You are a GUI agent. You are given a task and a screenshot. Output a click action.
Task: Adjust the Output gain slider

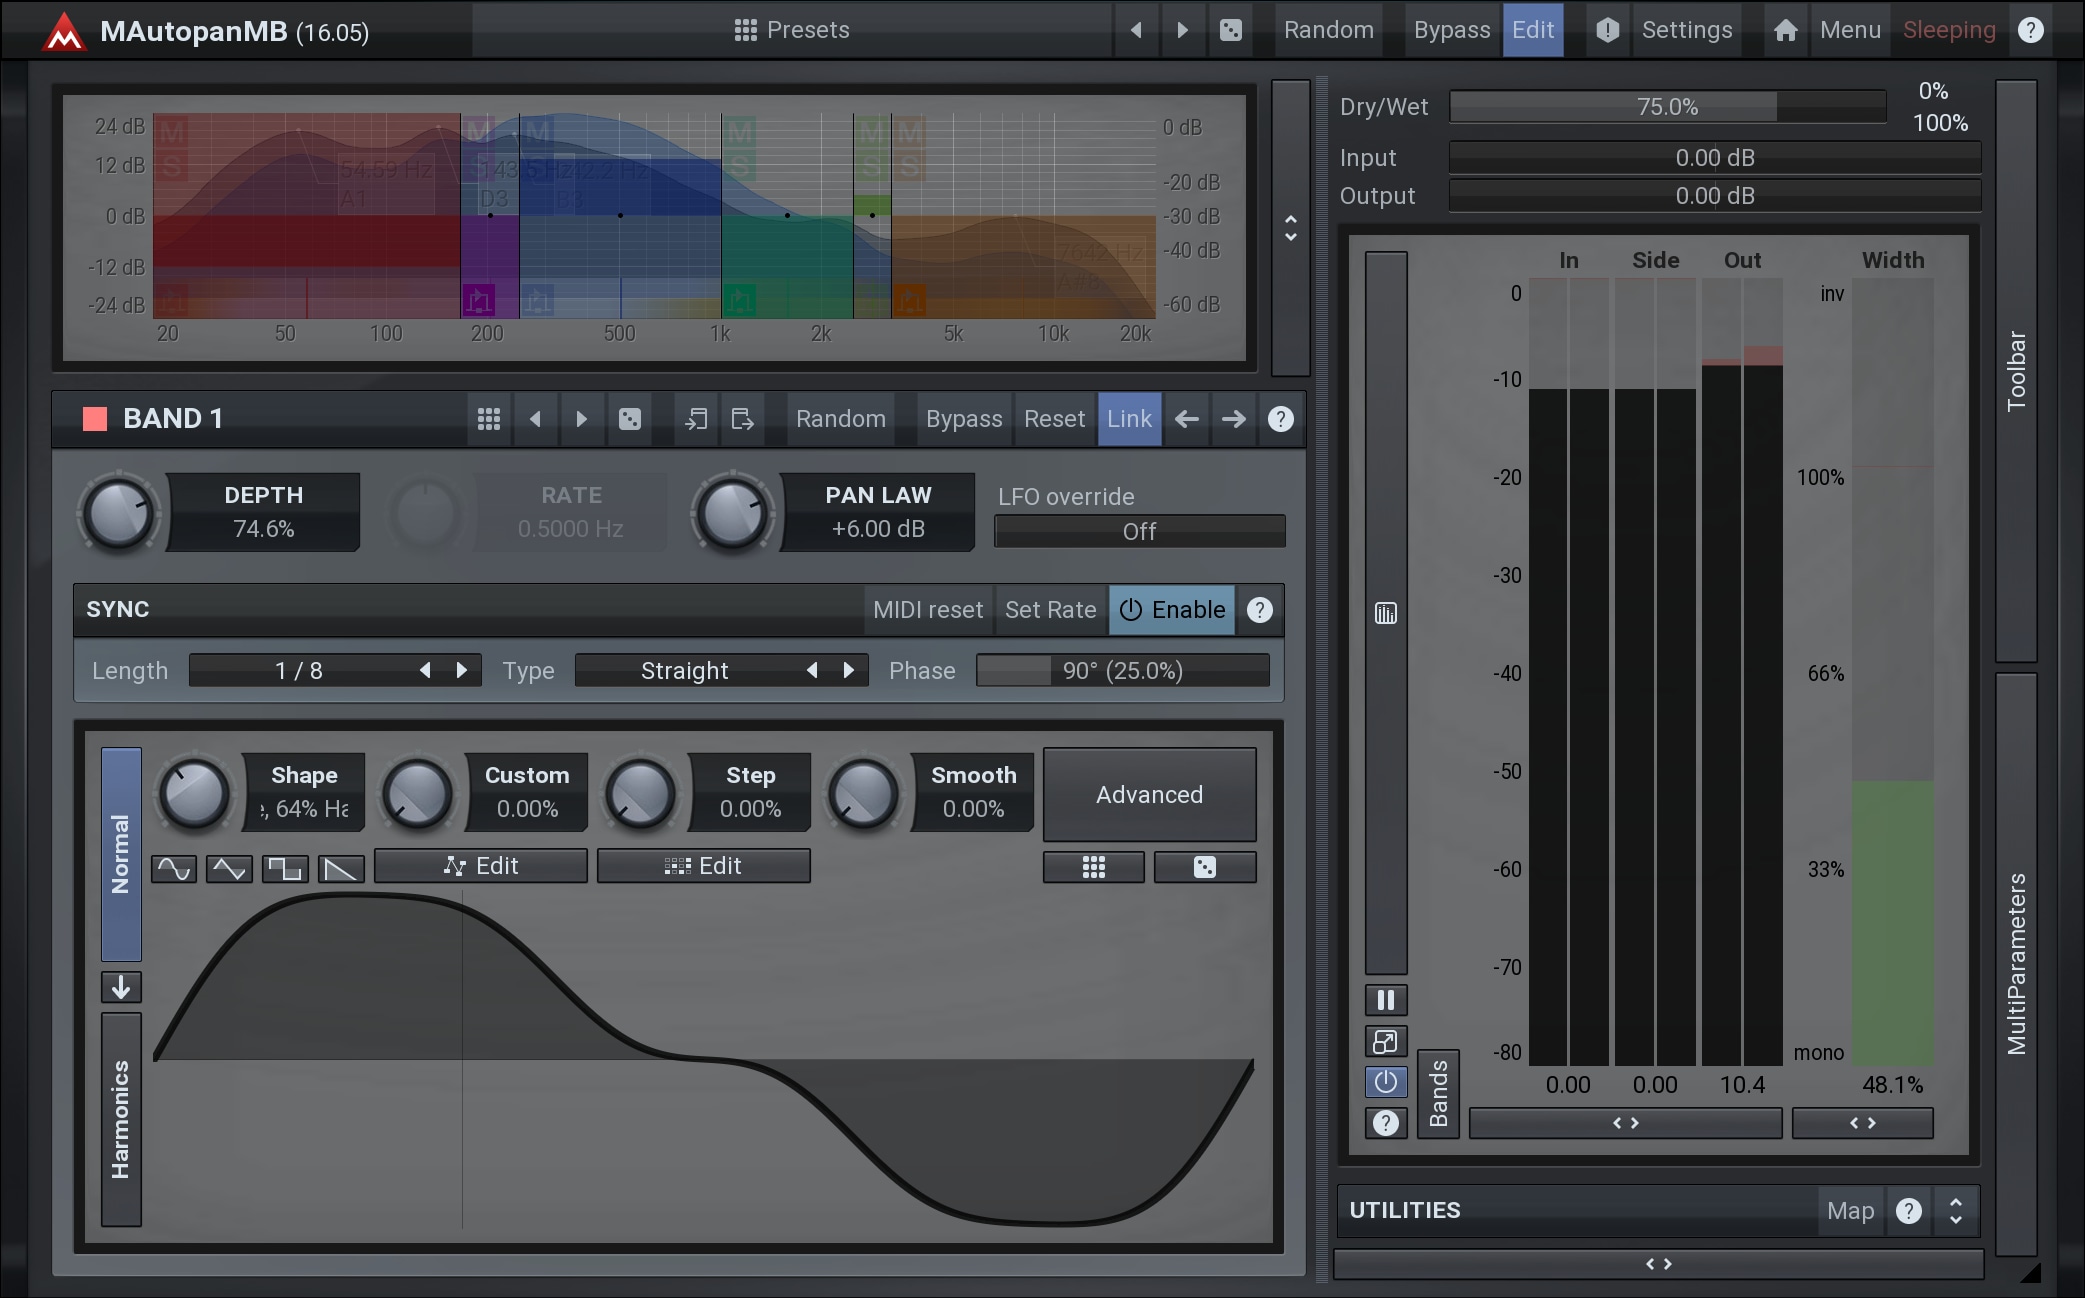point(1714,196)
